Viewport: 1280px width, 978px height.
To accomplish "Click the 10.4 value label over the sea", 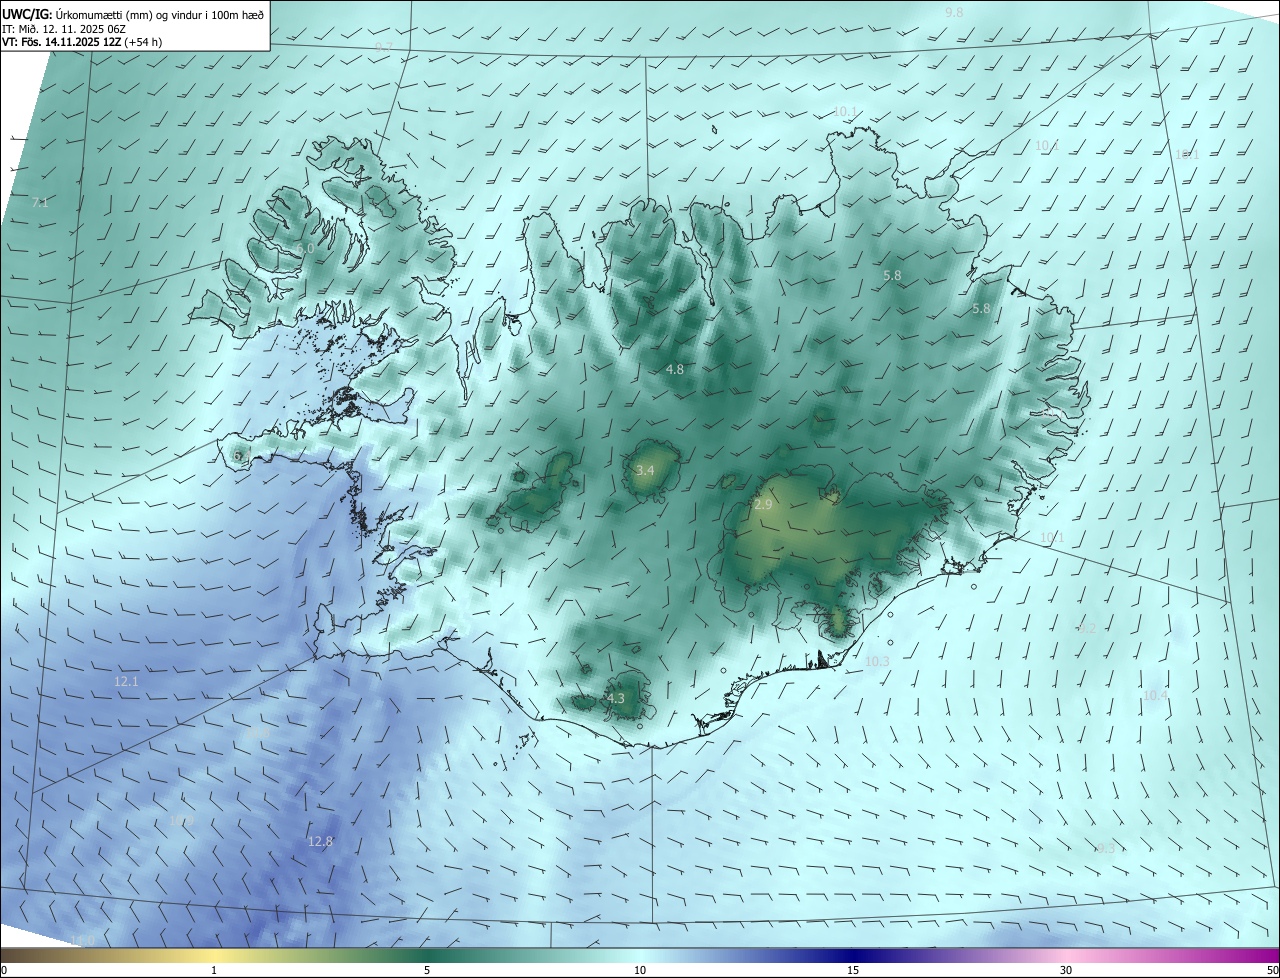I will (1155, 695).
